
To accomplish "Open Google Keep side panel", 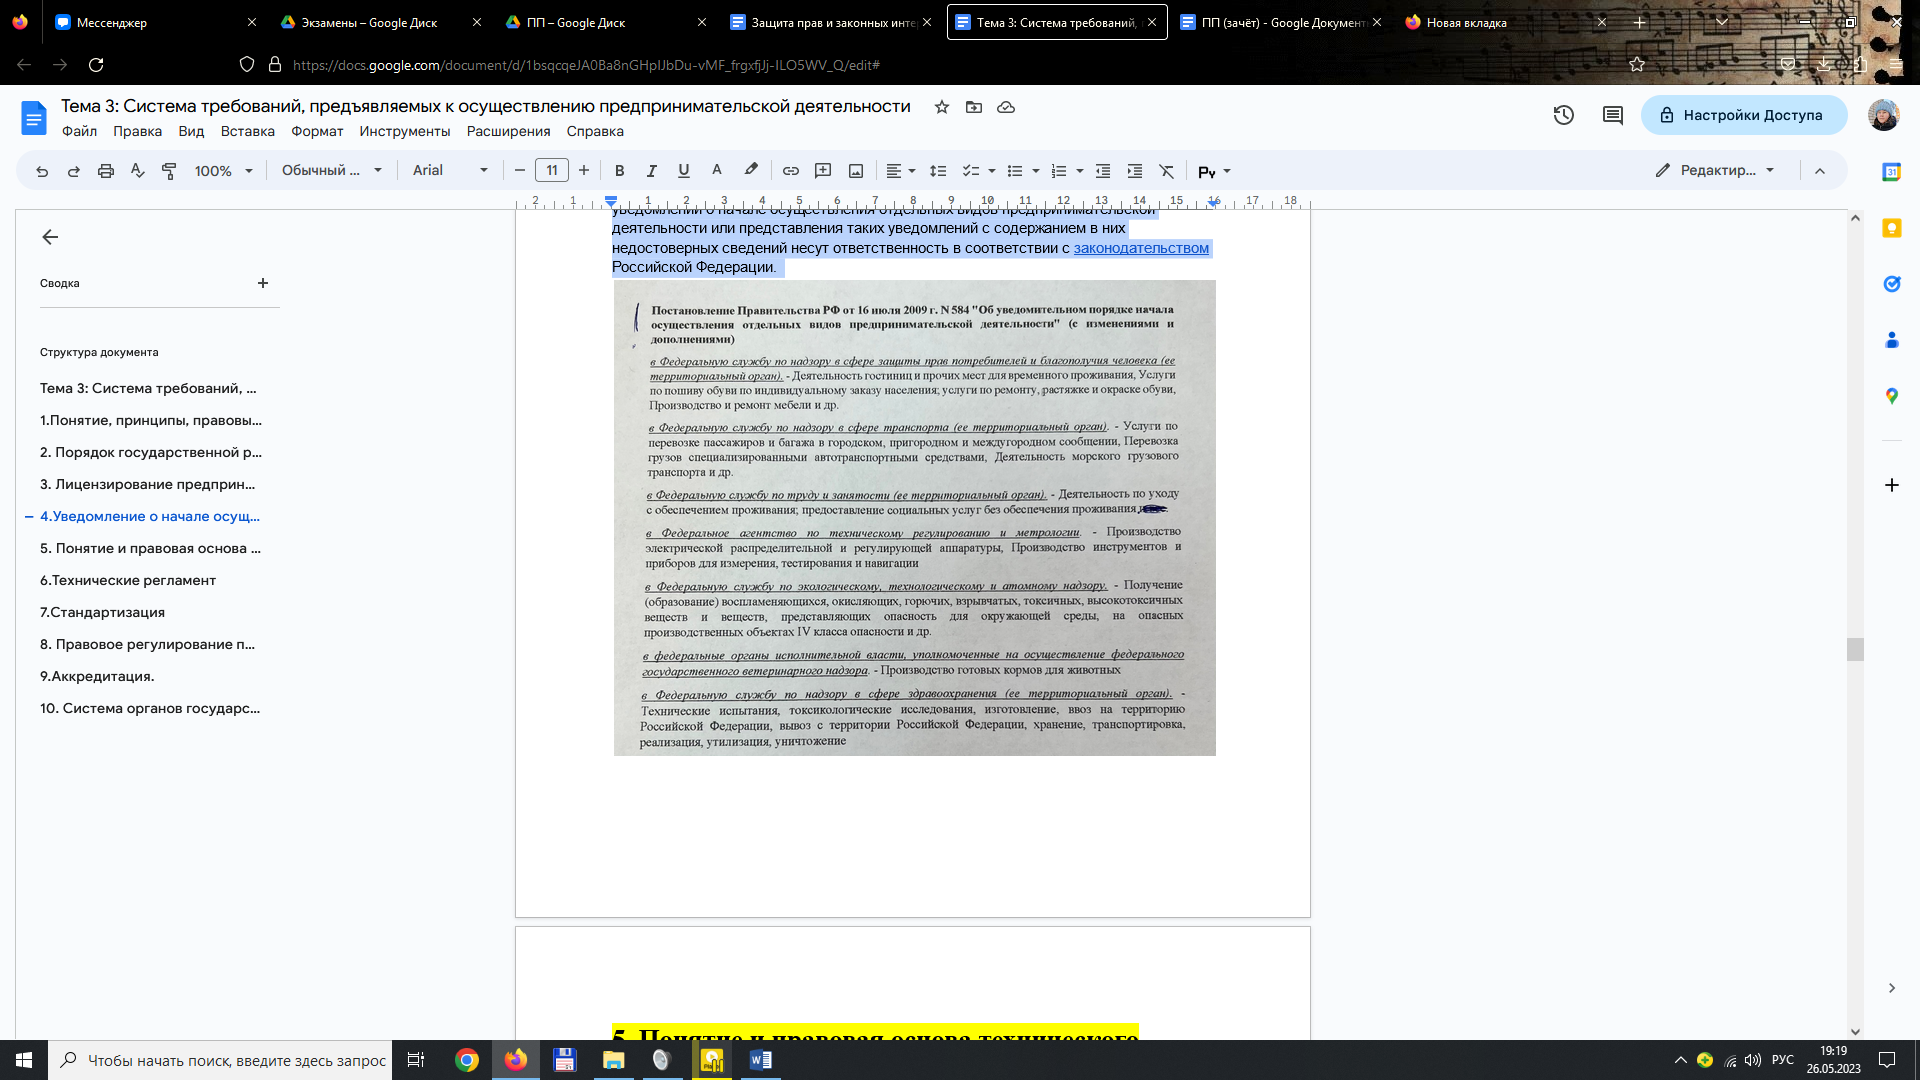I will click(x=1892, y=228).
